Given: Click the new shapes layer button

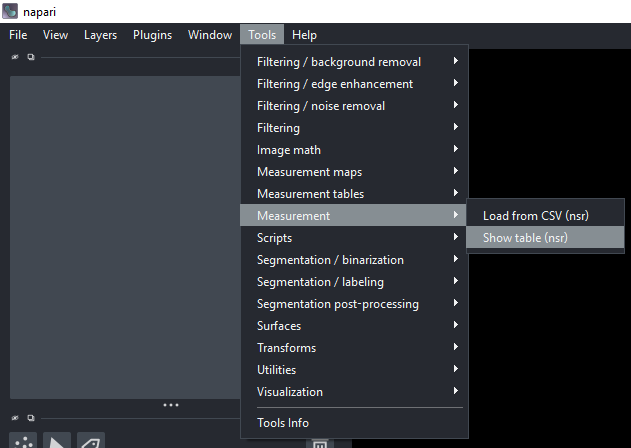Looking at the screenshot, I should [x=57, y=441].
